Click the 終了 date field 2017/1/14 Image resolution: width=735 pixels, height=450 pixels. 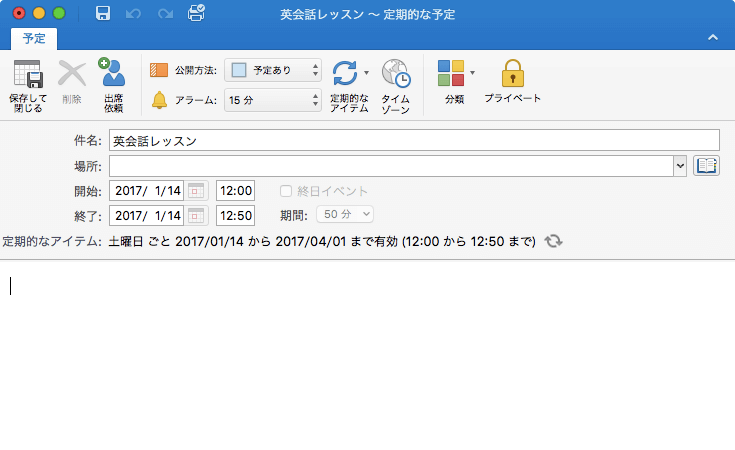(x=146, y=216)
